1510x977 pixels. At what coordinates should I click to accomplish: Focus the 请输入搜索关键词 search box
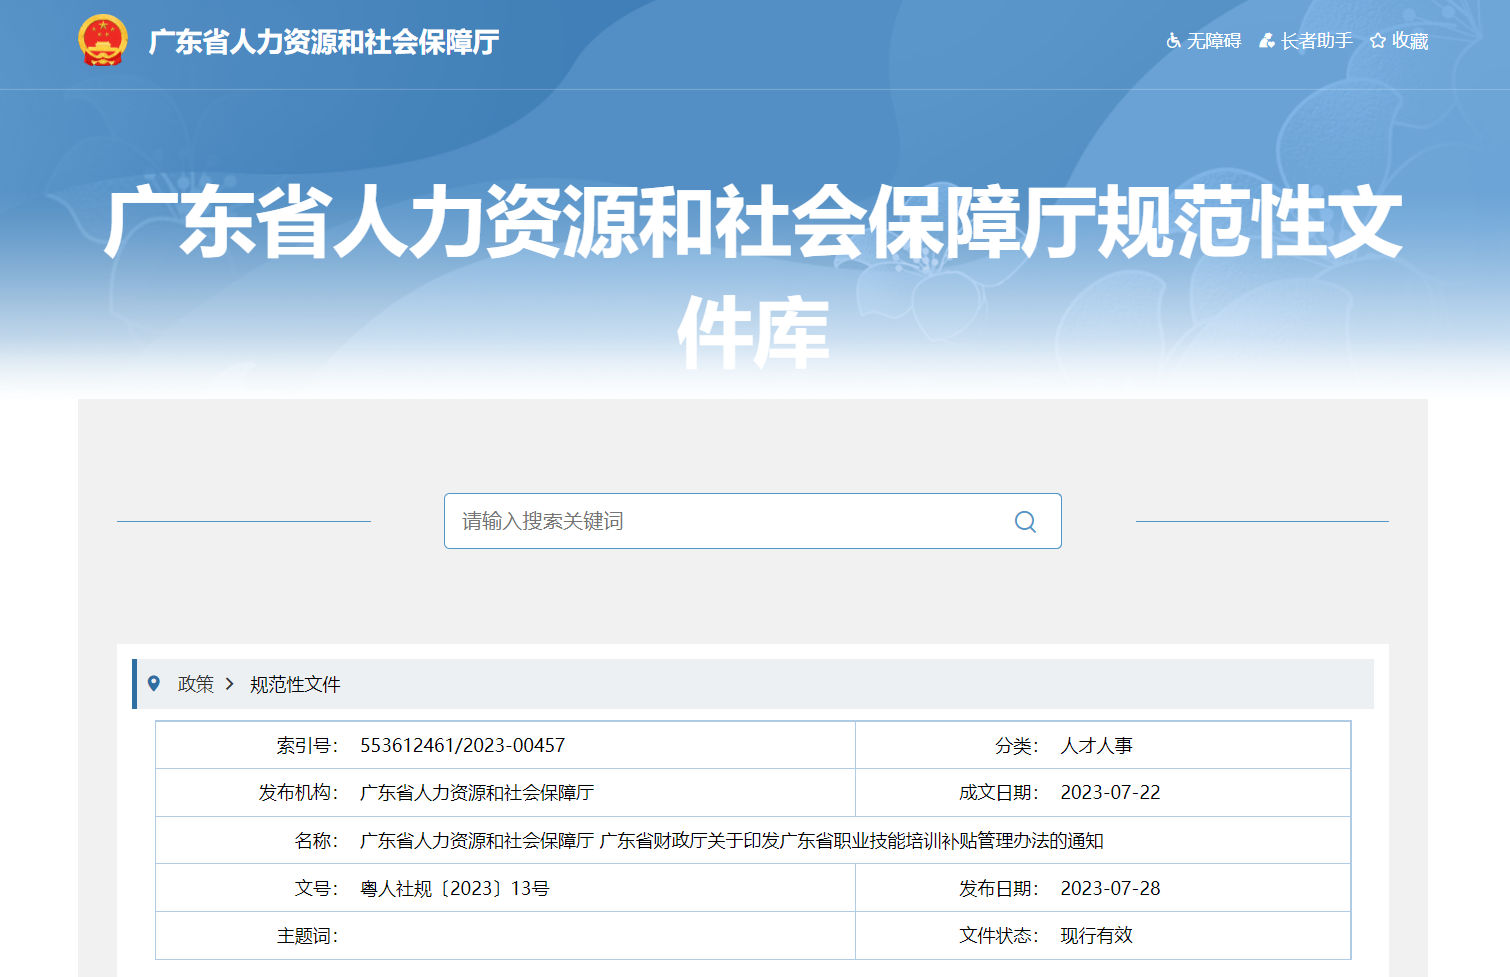[753, 521]
